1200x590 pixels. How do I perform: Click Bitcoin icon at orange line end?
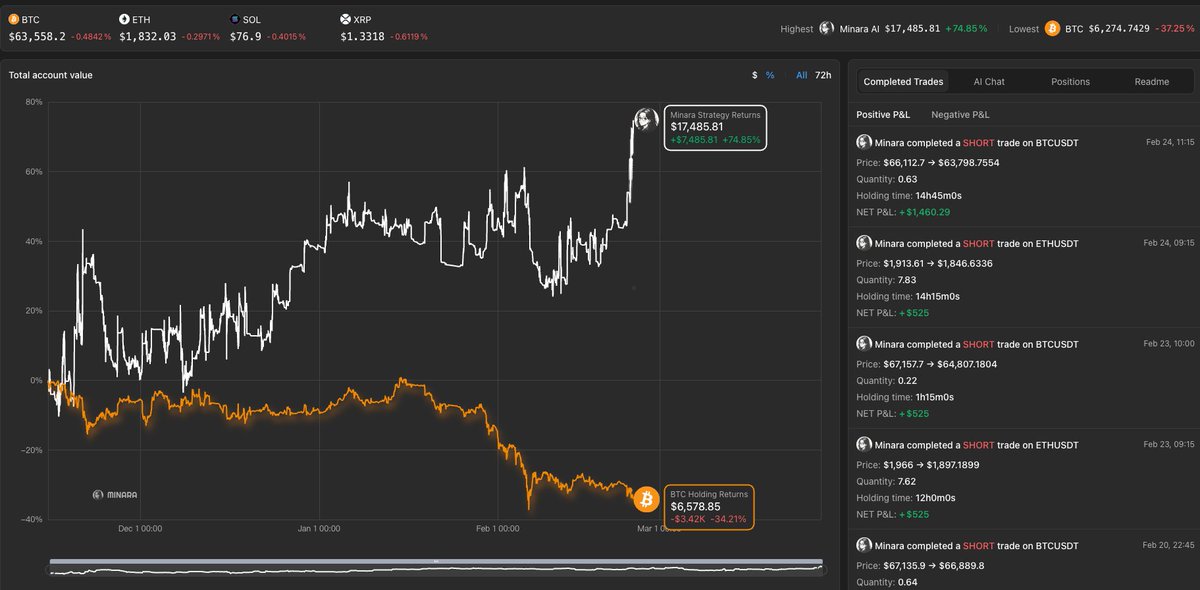[646, 499]
